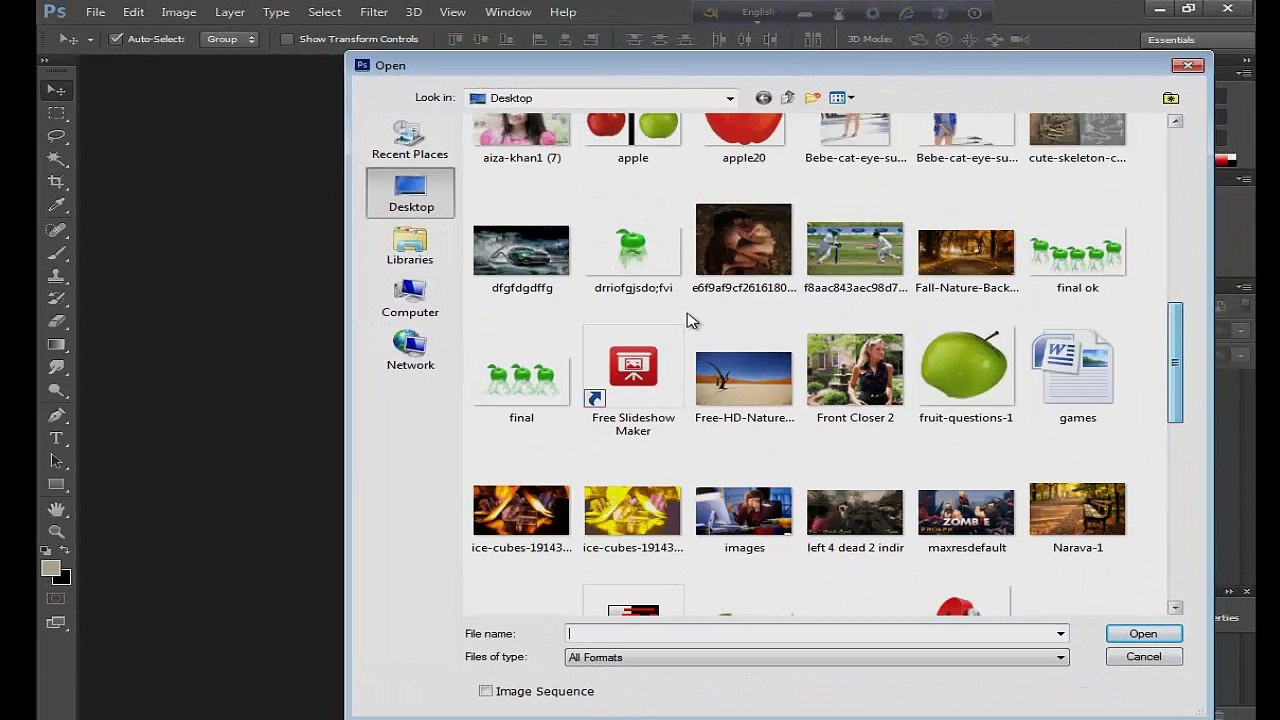Image resolution: width=1280 pixels, height=720 pixels.
Task: Toggle Quick Mask mode icon
Action: pyautogui.click(x=57, y=598)
